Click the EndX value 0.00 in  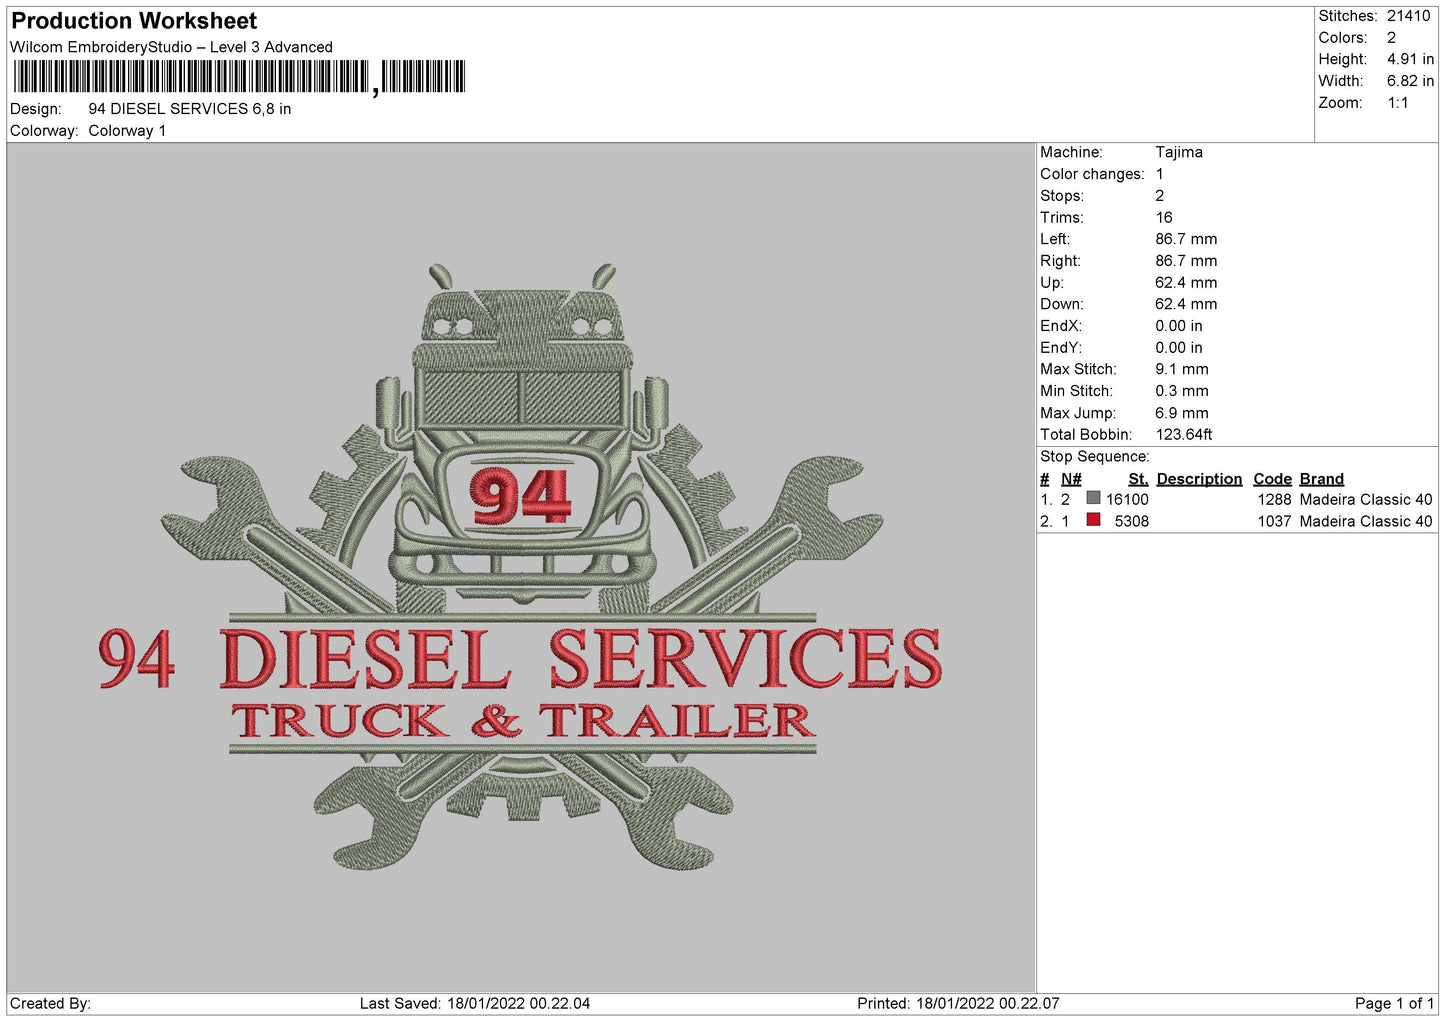(x=1179, y=326)
